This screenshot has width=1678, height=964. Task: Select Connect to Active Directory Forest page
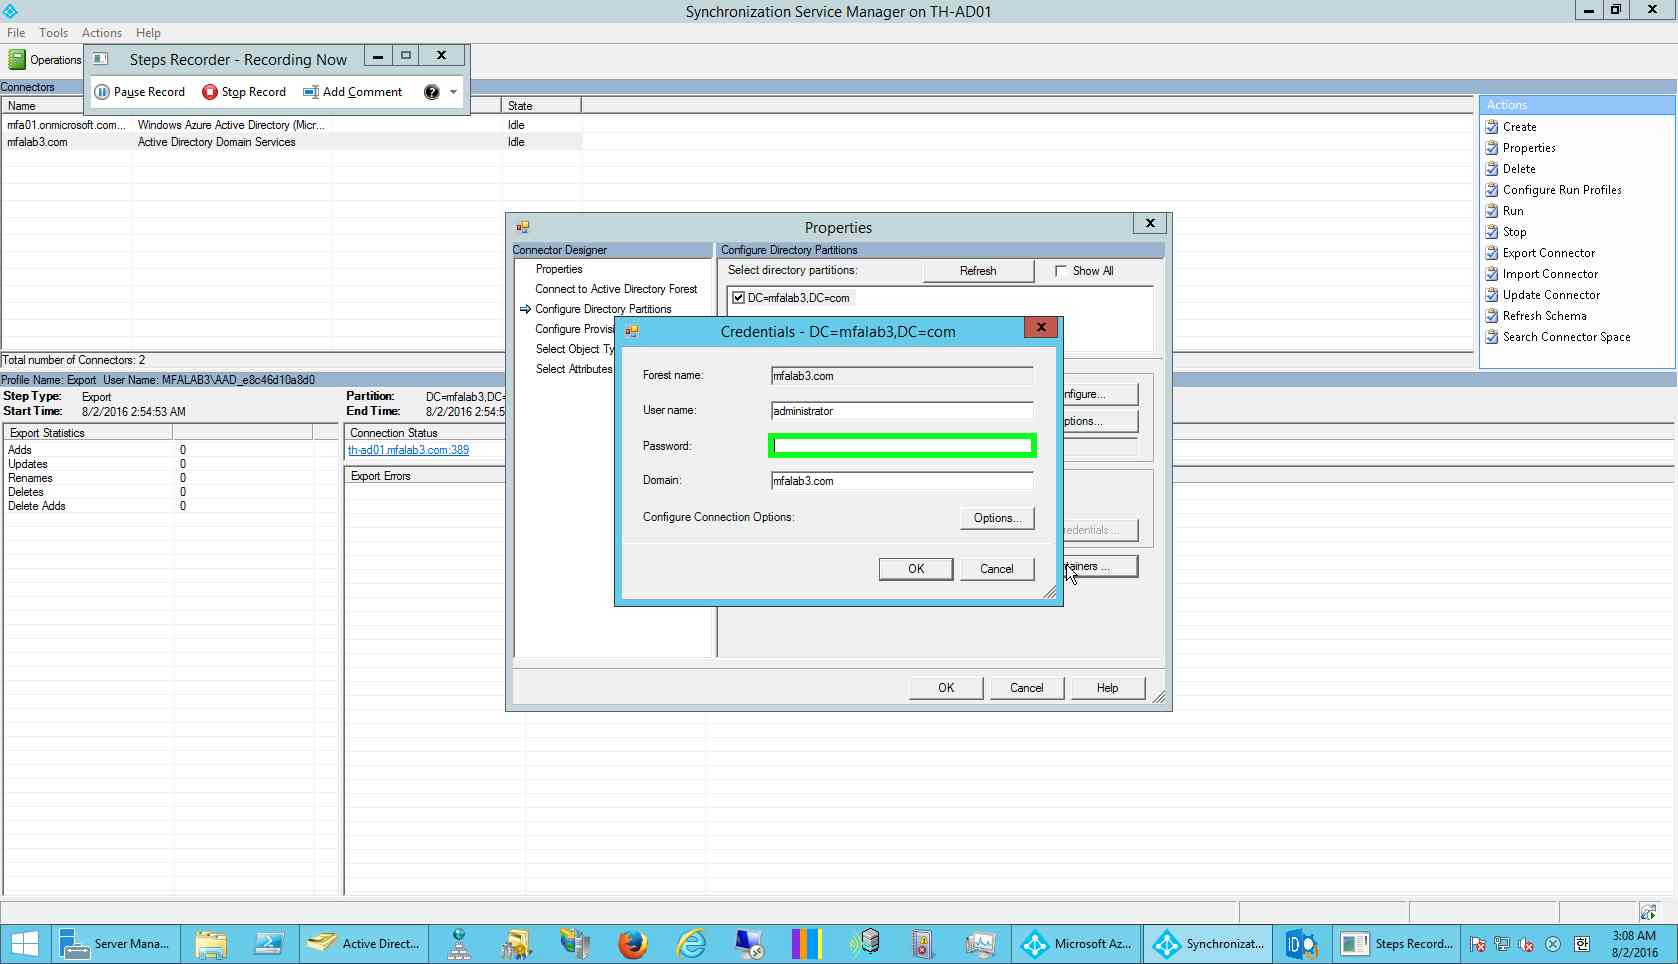(616, 289)
